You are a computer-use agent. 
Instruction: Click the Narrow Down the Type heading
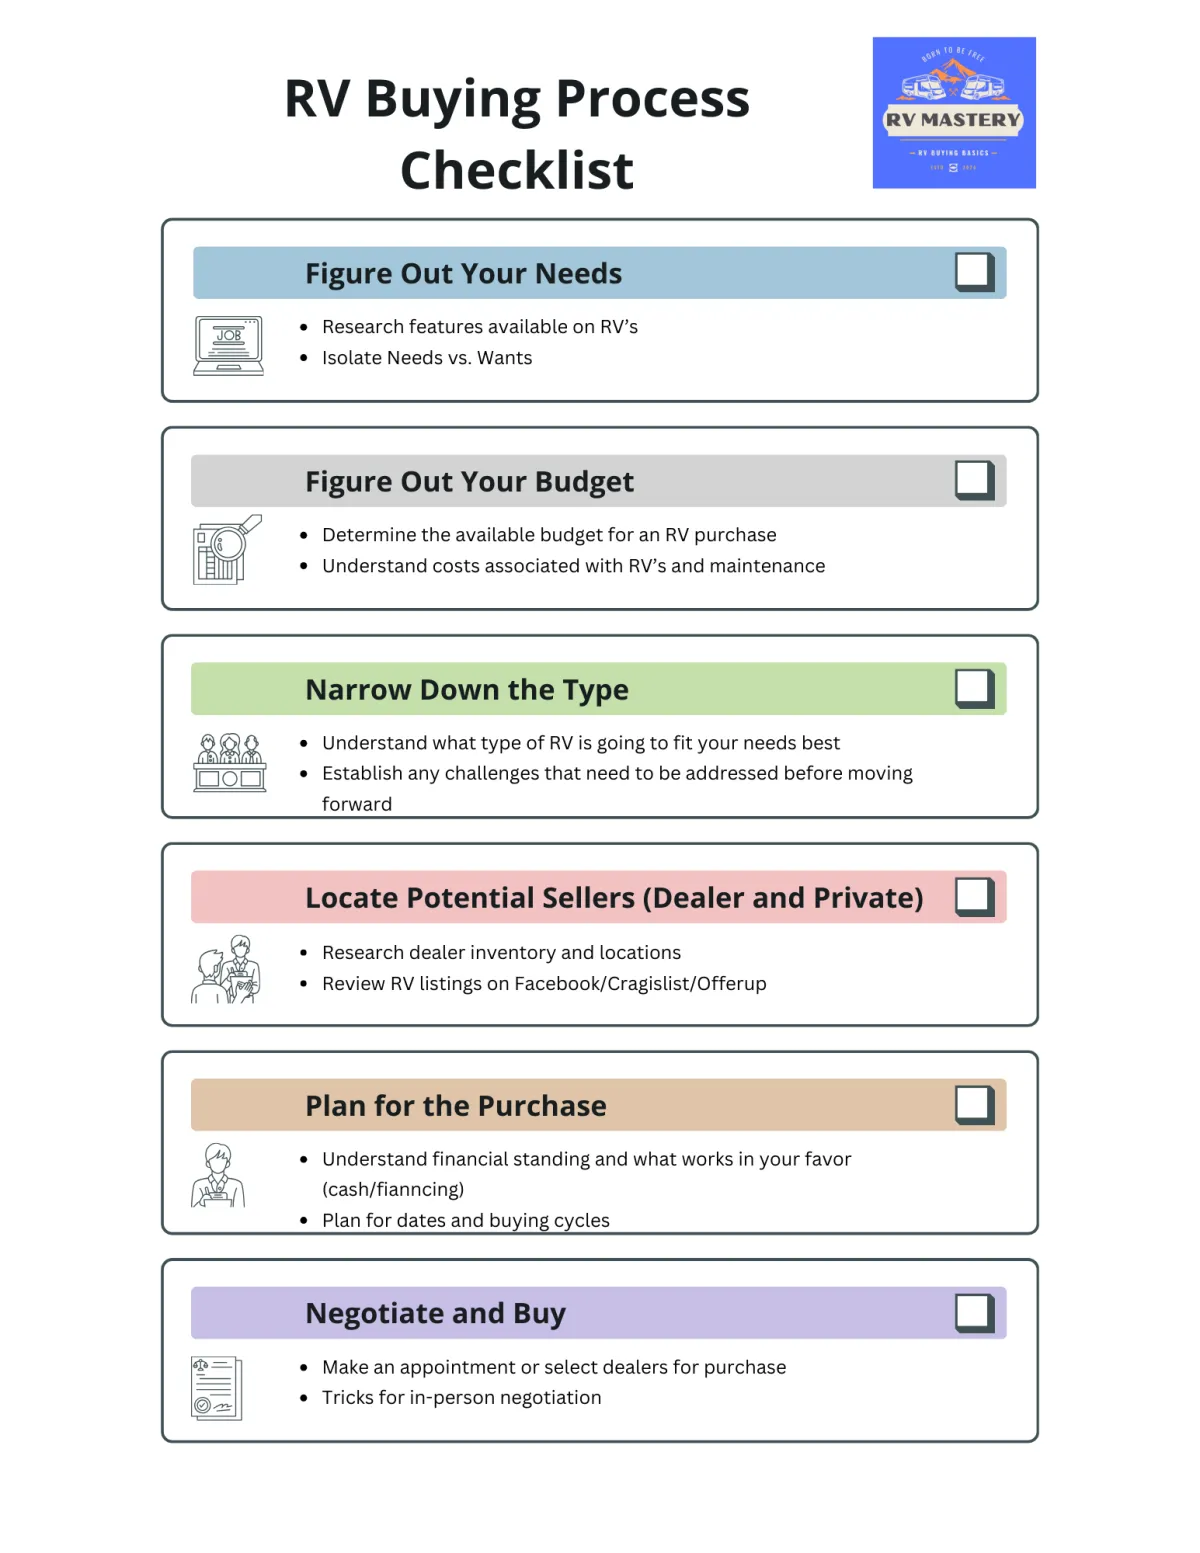[x=467, y=690]
